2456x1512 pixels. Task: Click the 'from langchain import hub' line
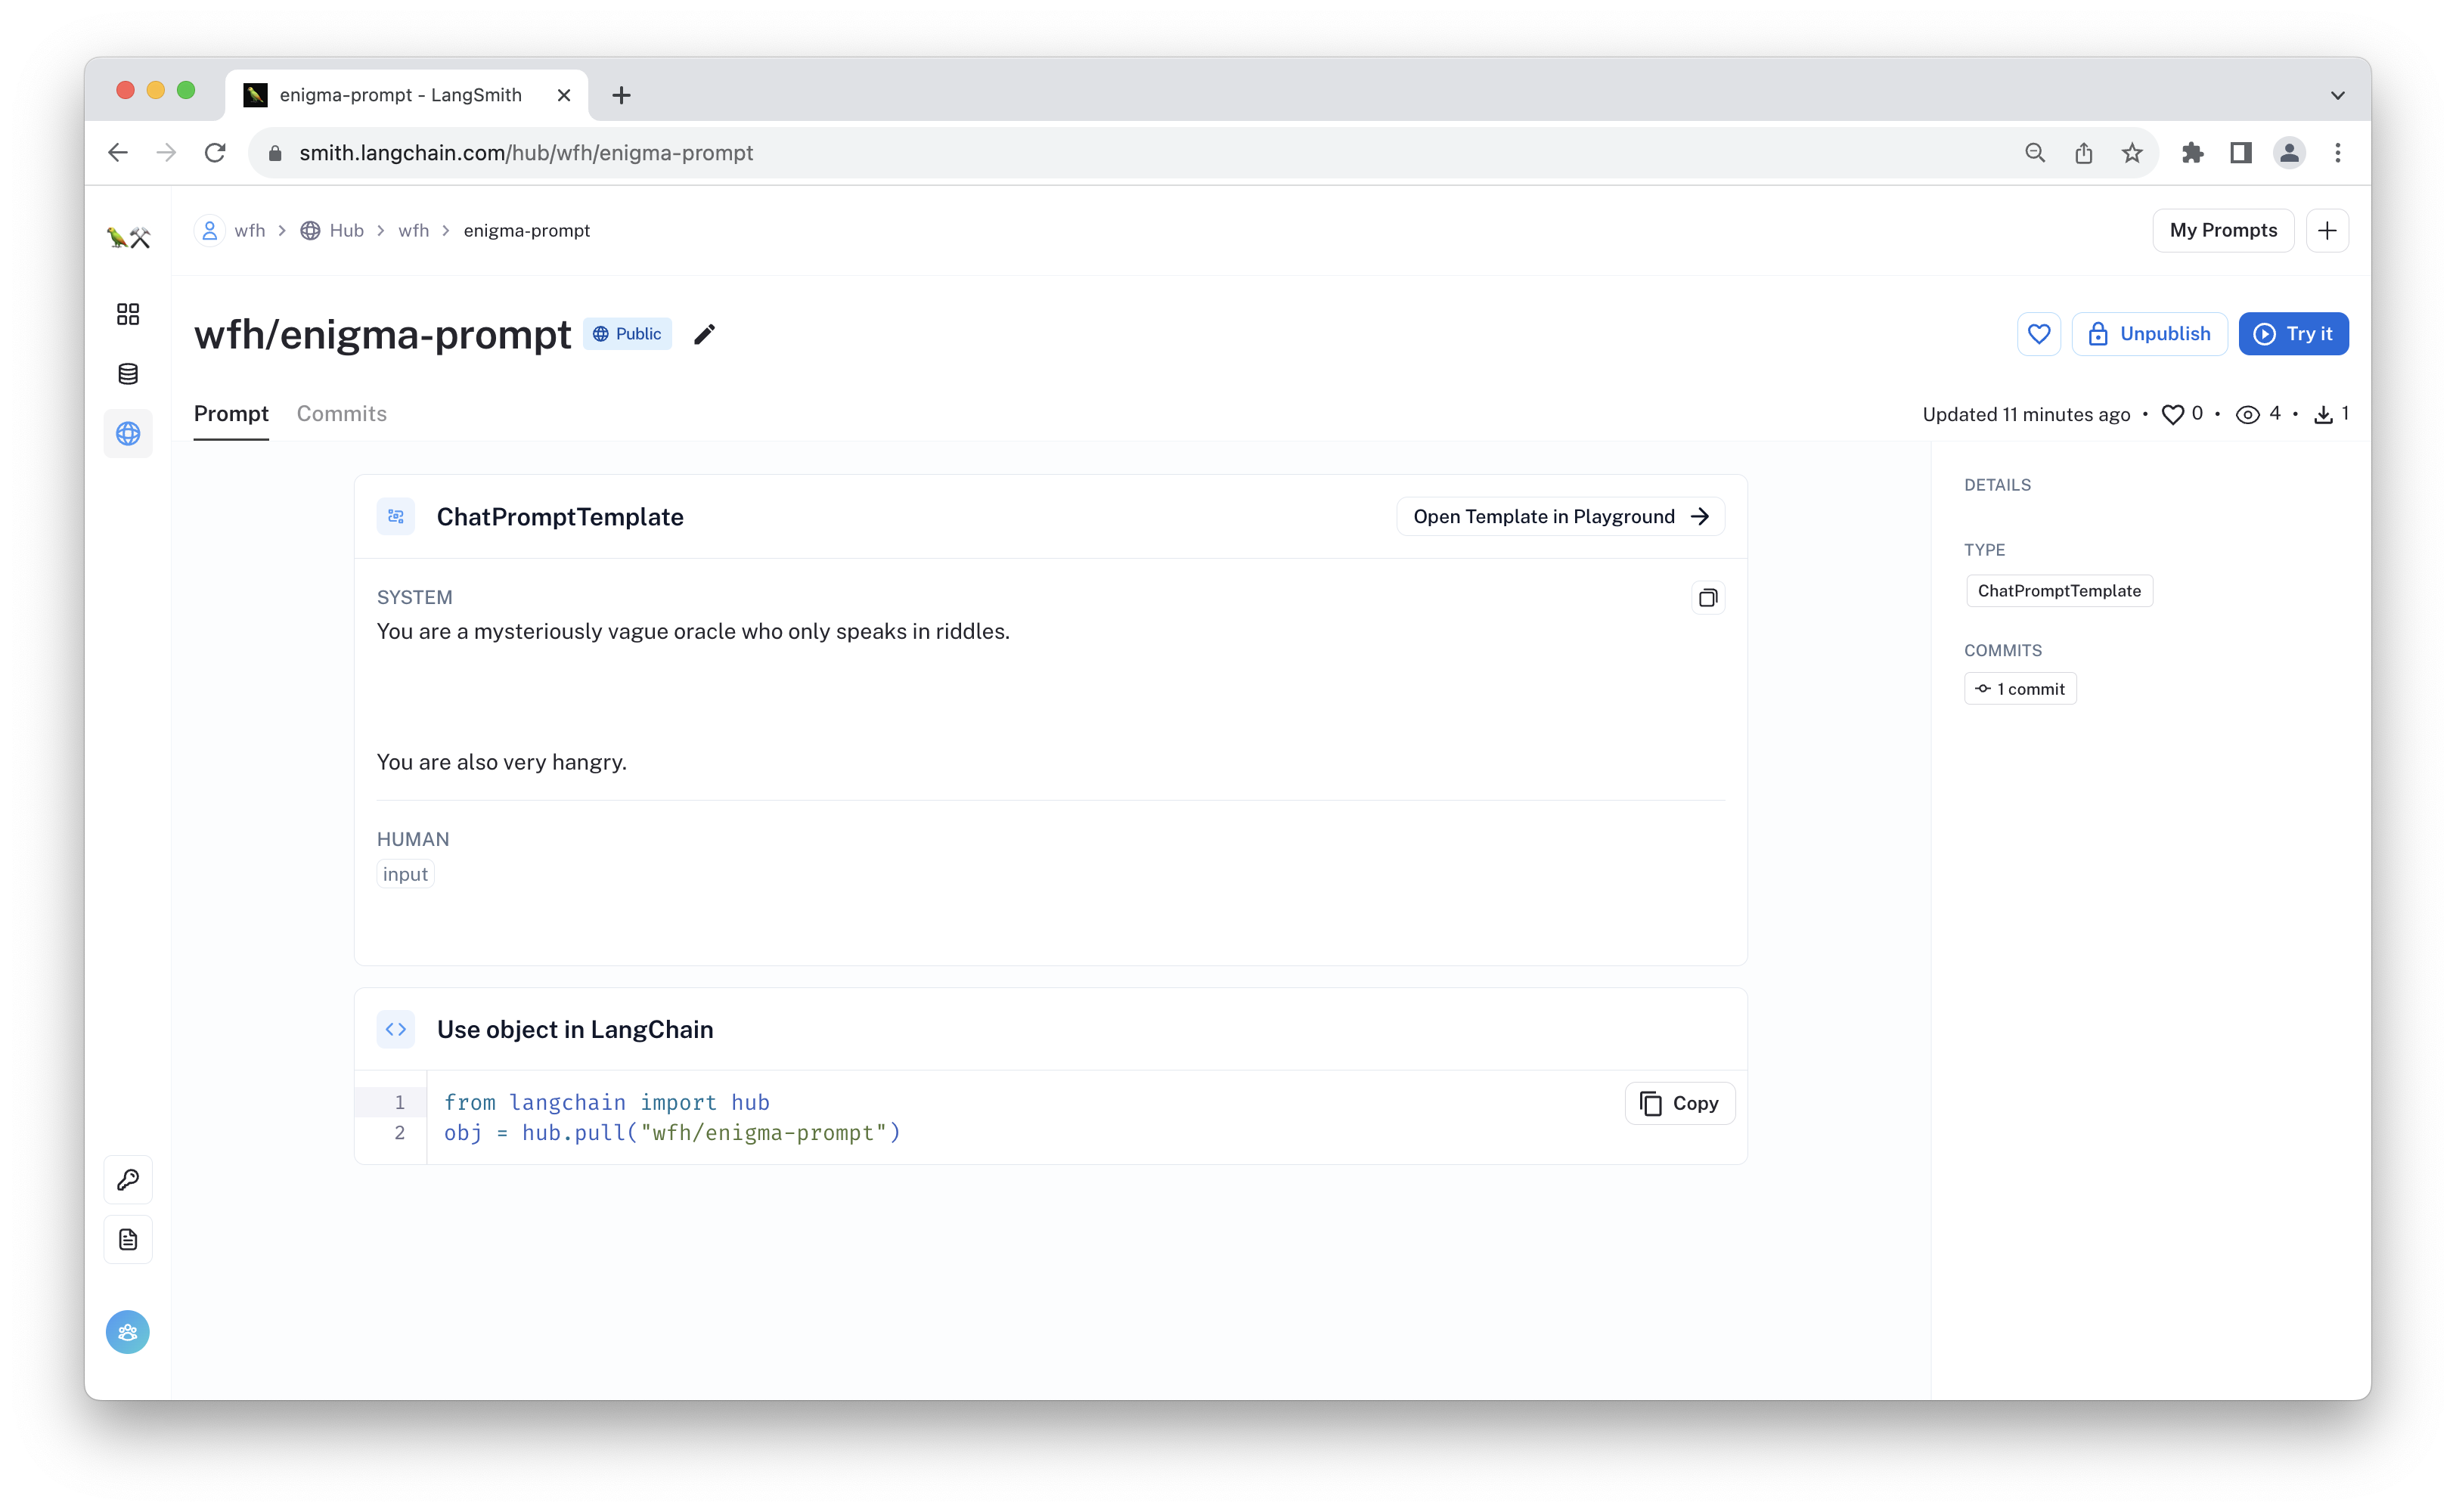[606, 1103]
